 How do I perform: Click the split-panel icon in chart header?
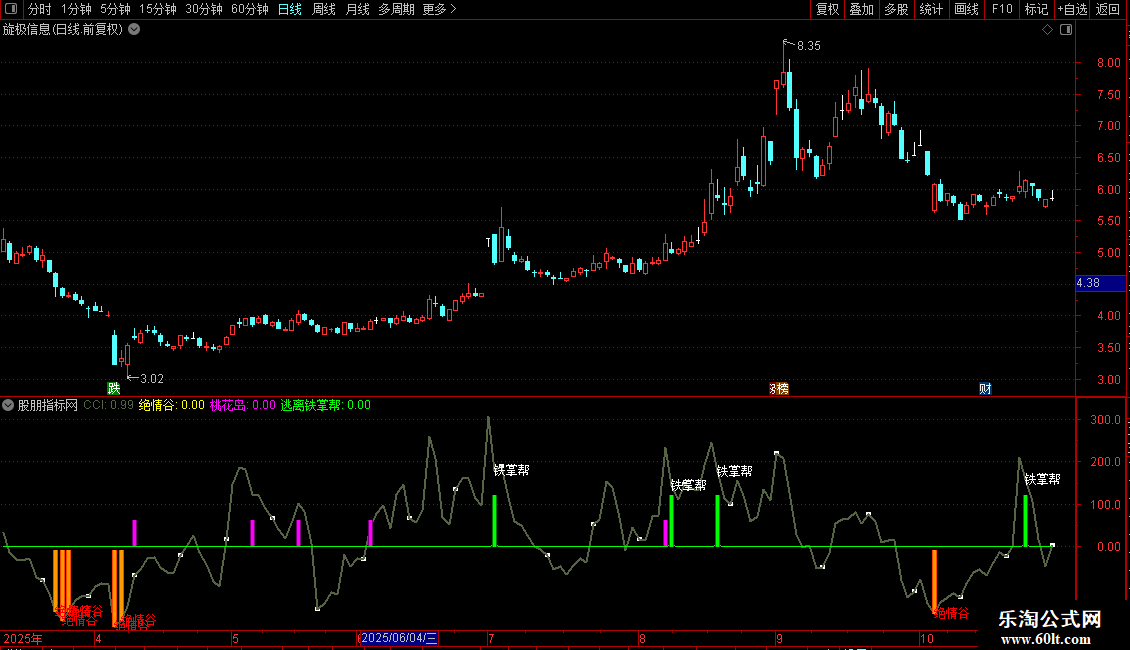click(1066, 30)
